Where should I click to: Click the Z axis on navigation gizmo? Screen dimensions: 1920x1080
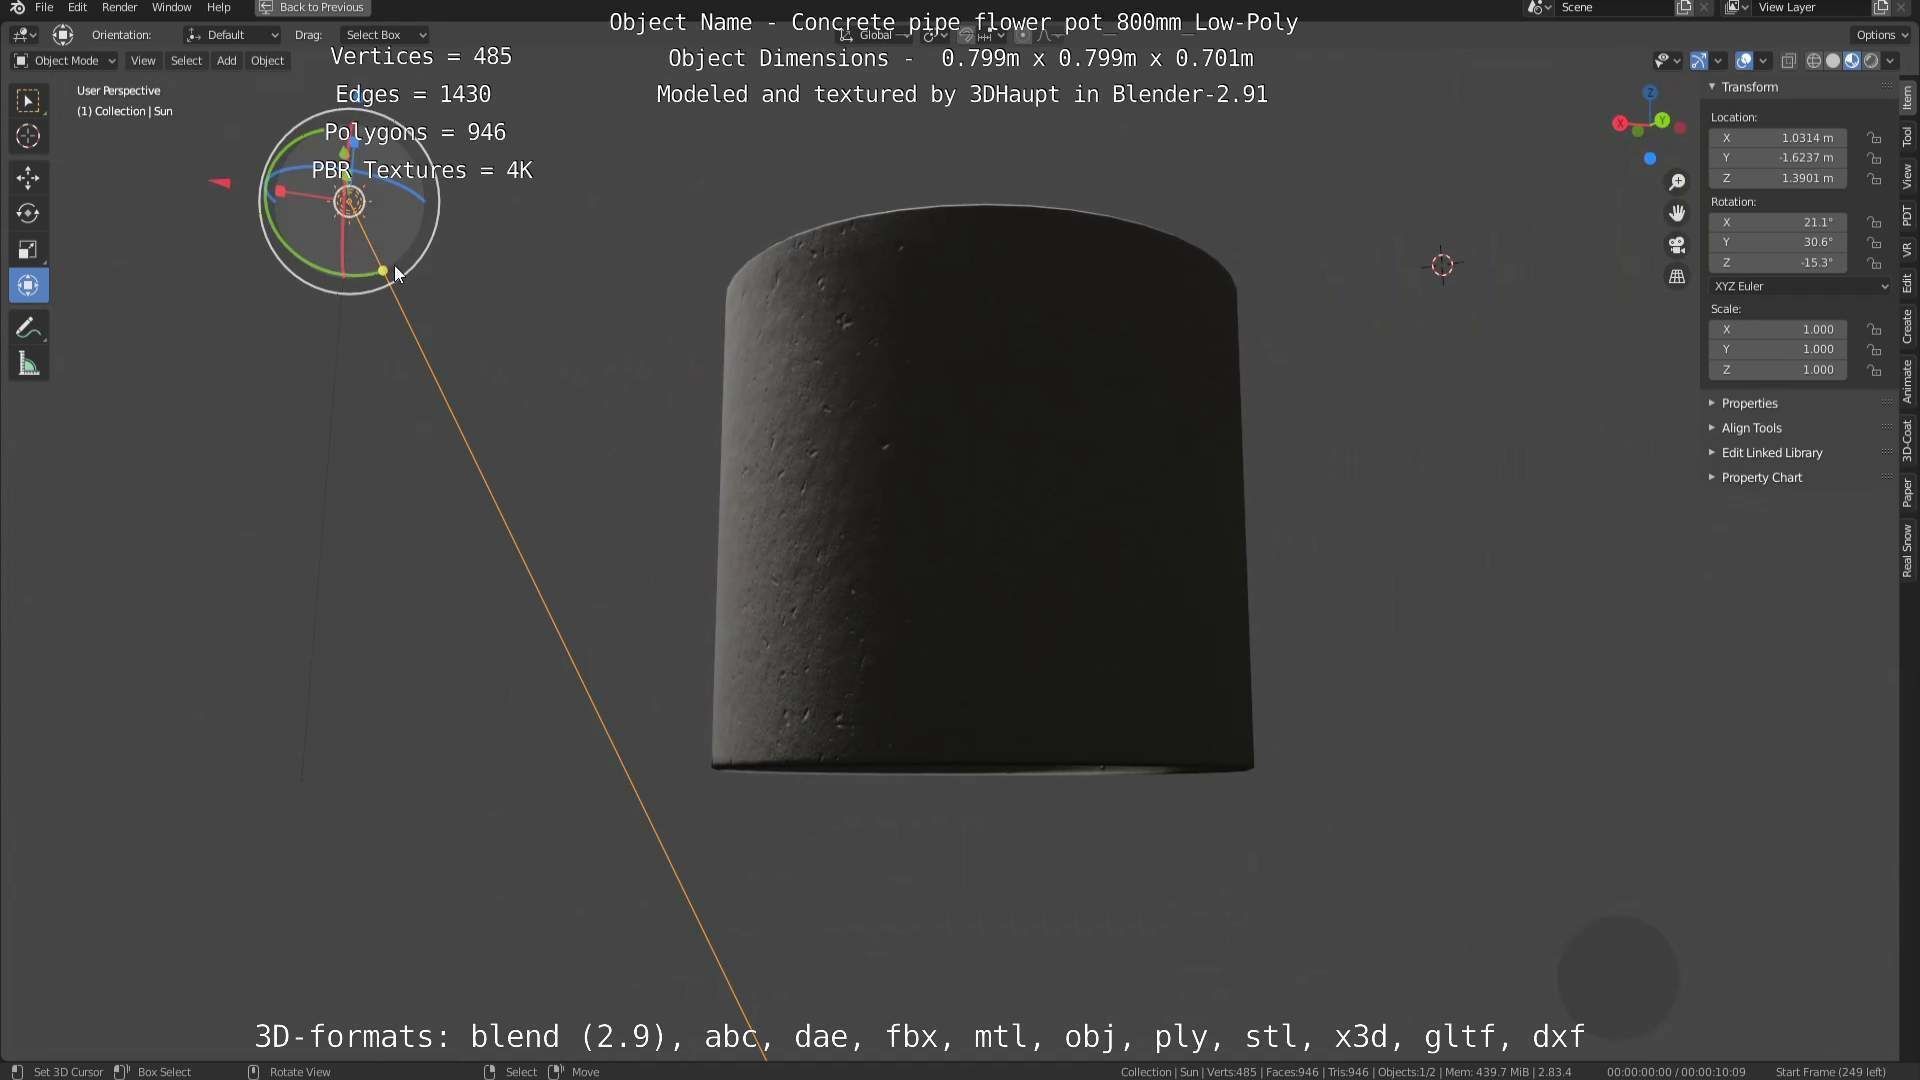pyautogui.click(x=1650, y=92)
